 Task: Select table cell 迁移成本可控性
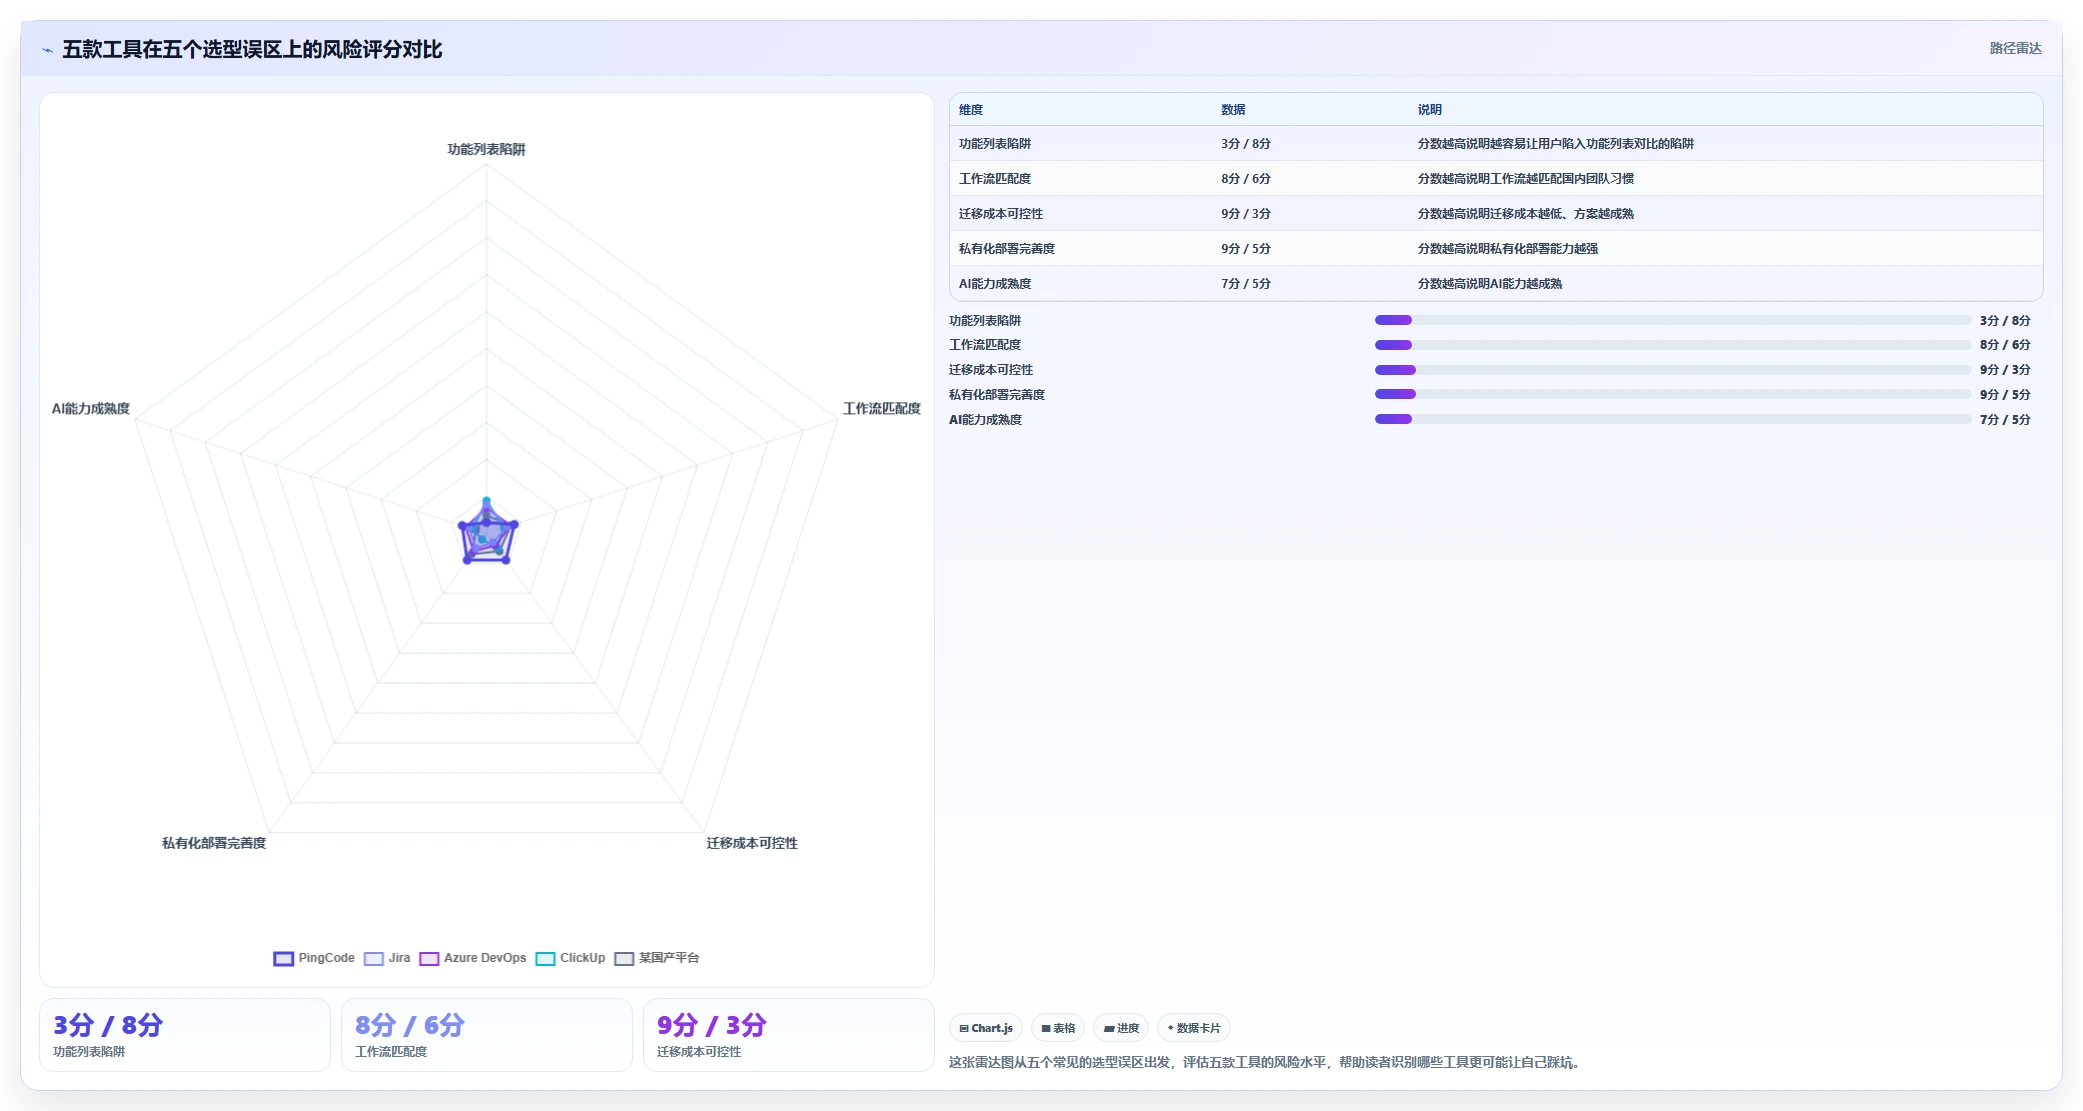click(1001, 214)
